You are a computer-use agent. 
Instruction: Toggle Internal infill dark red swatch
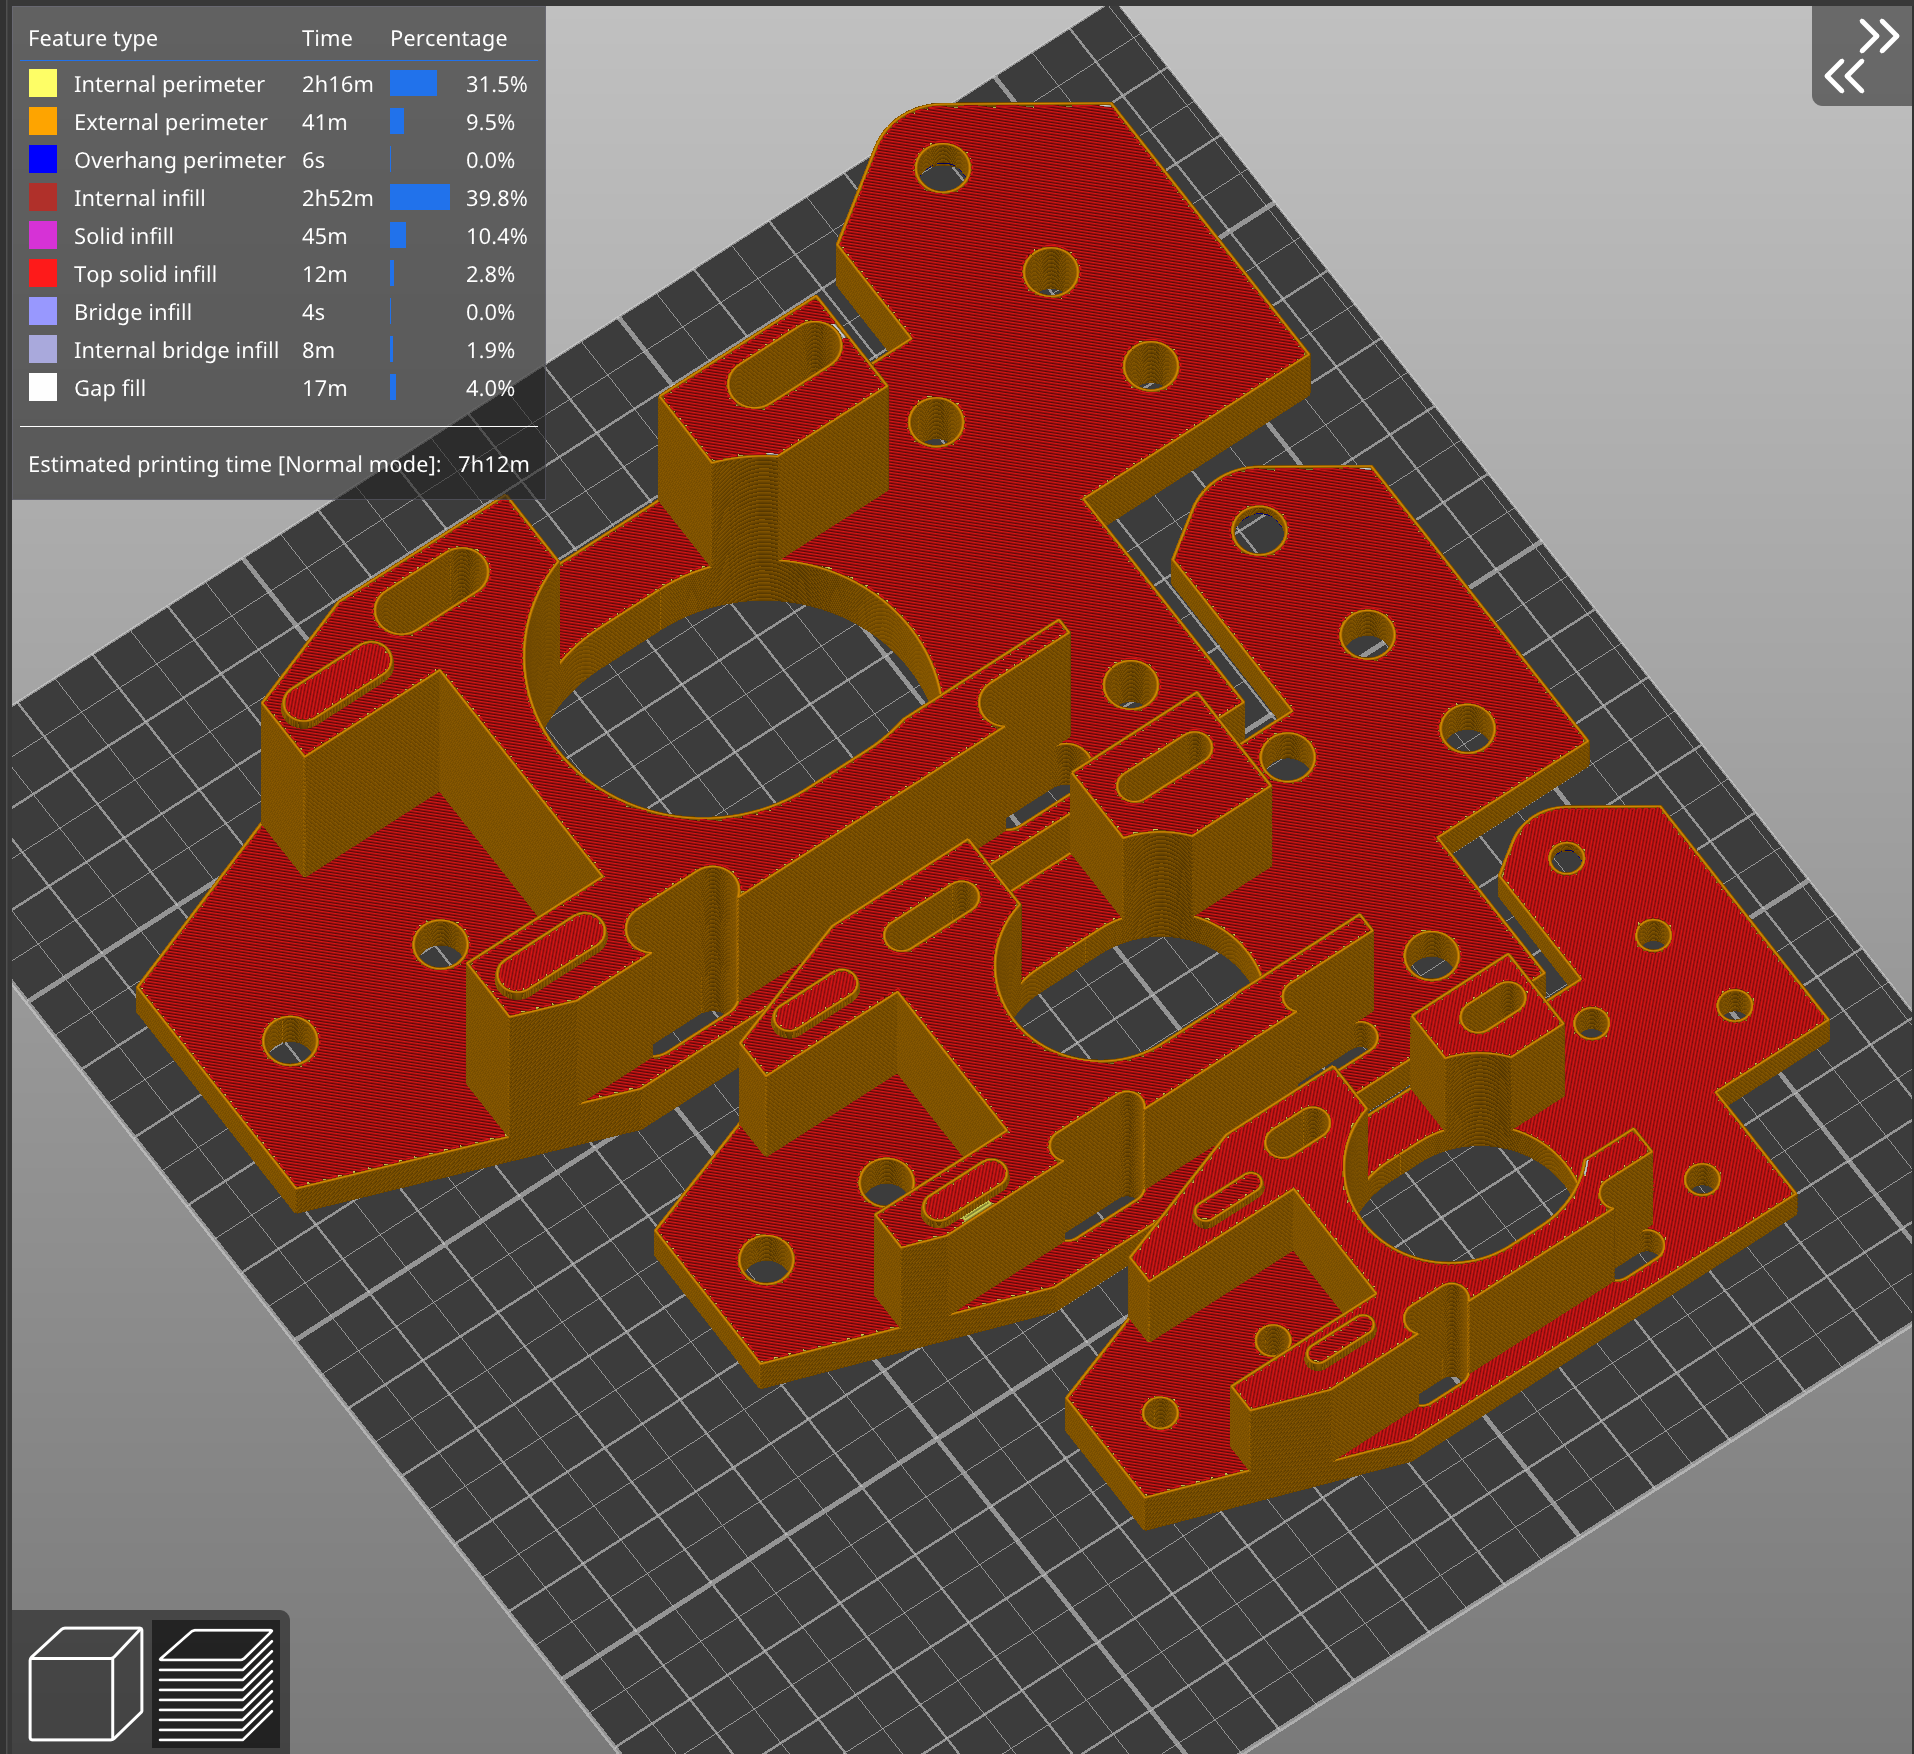click(x=43, y=197)
